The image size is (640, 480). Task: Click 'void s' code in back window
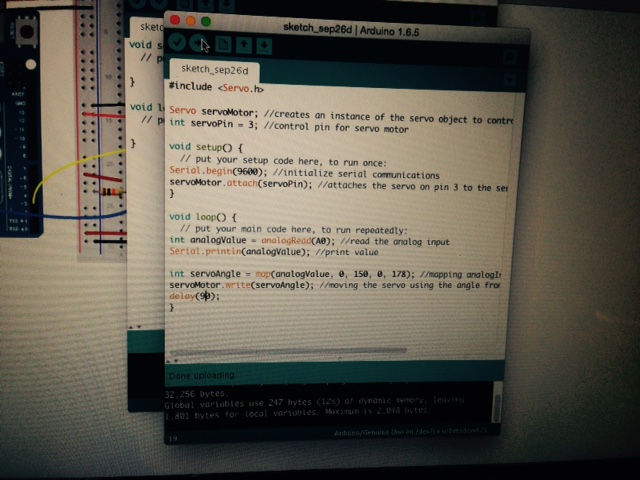[145, 45]
